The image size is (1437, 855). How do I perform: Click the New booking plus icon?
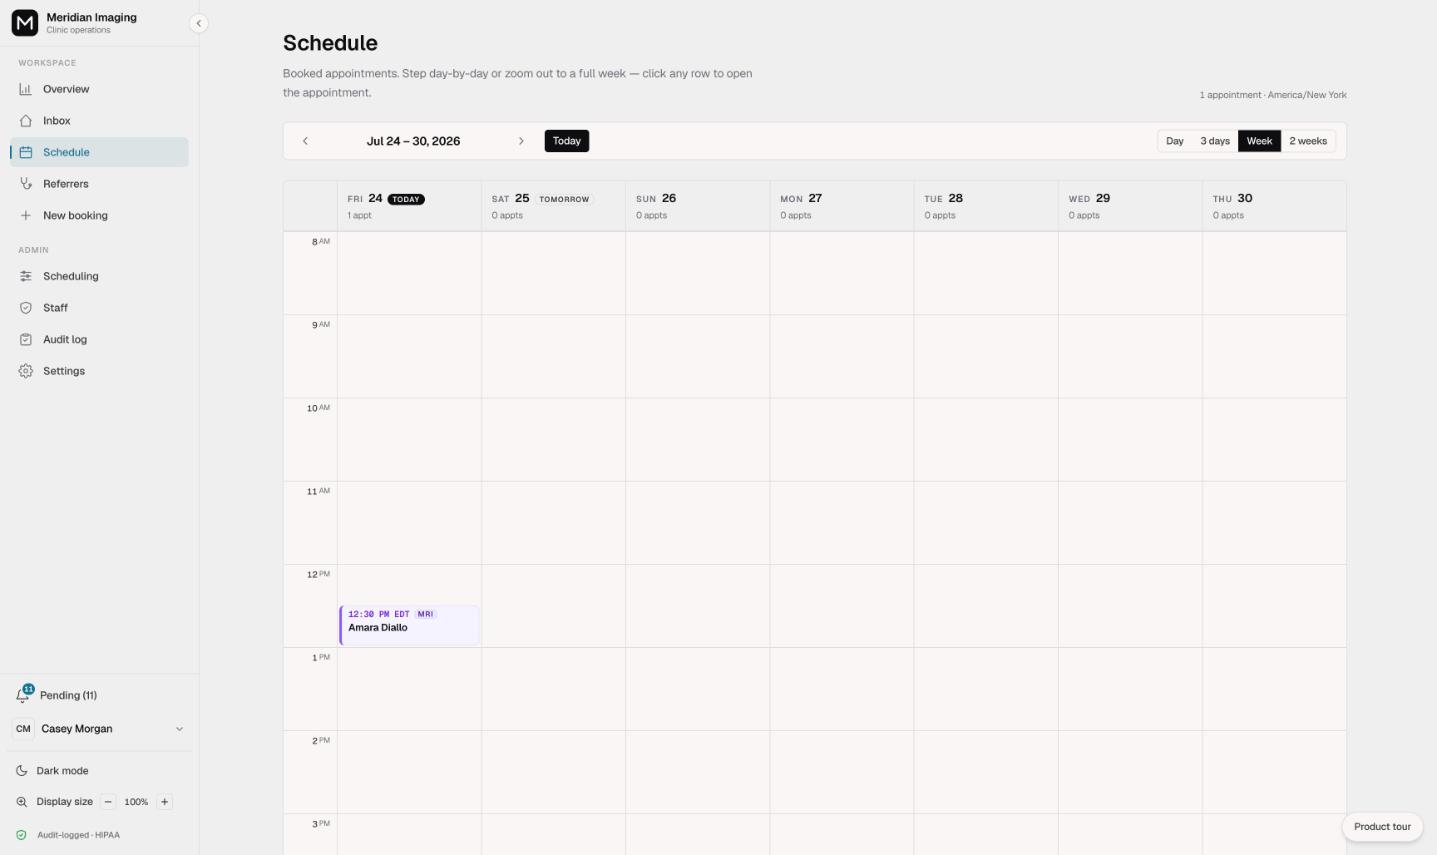[x=26, y=216]
